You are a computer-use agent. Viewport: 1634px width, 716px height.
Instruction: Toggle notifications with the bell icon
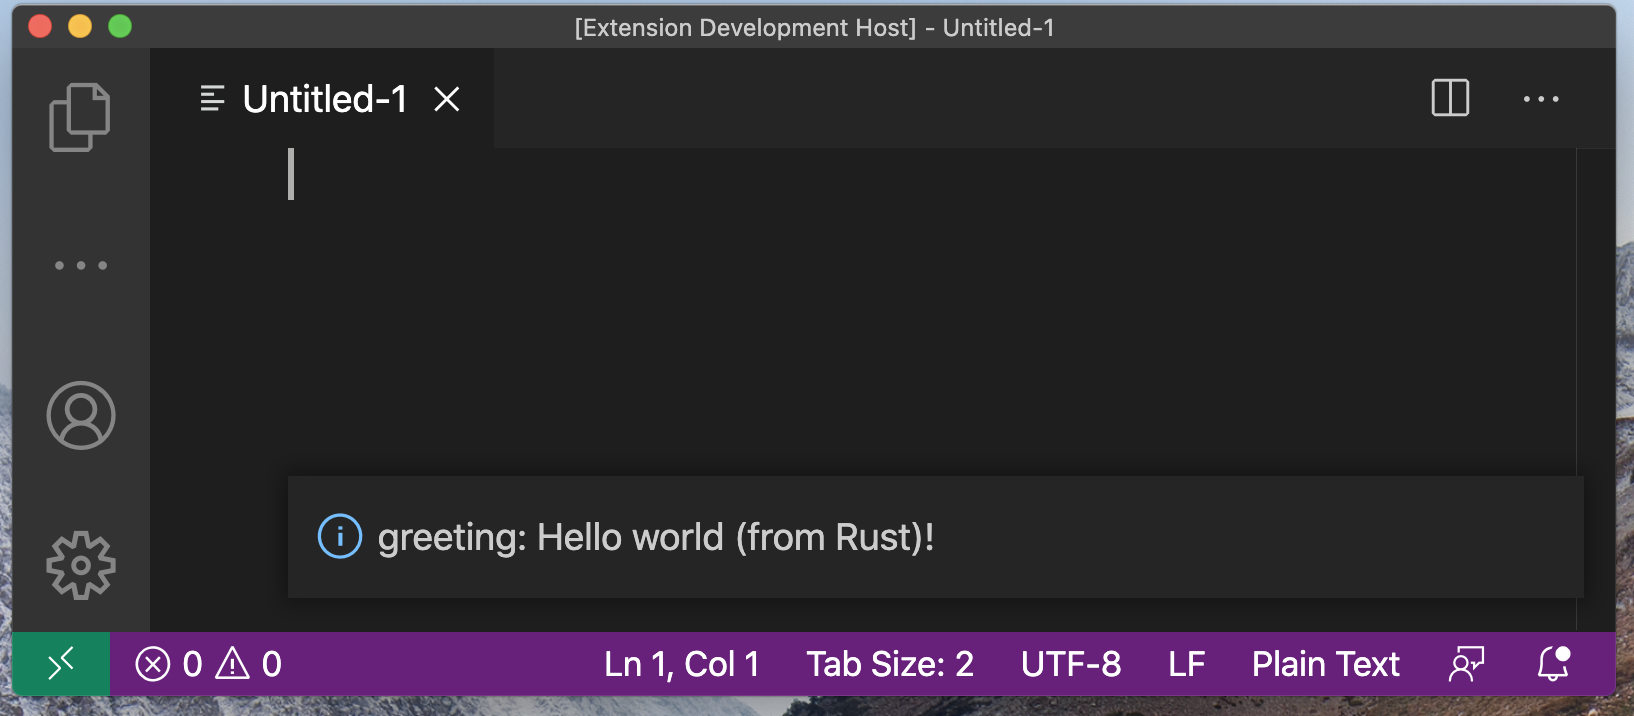click(1553, 664)
